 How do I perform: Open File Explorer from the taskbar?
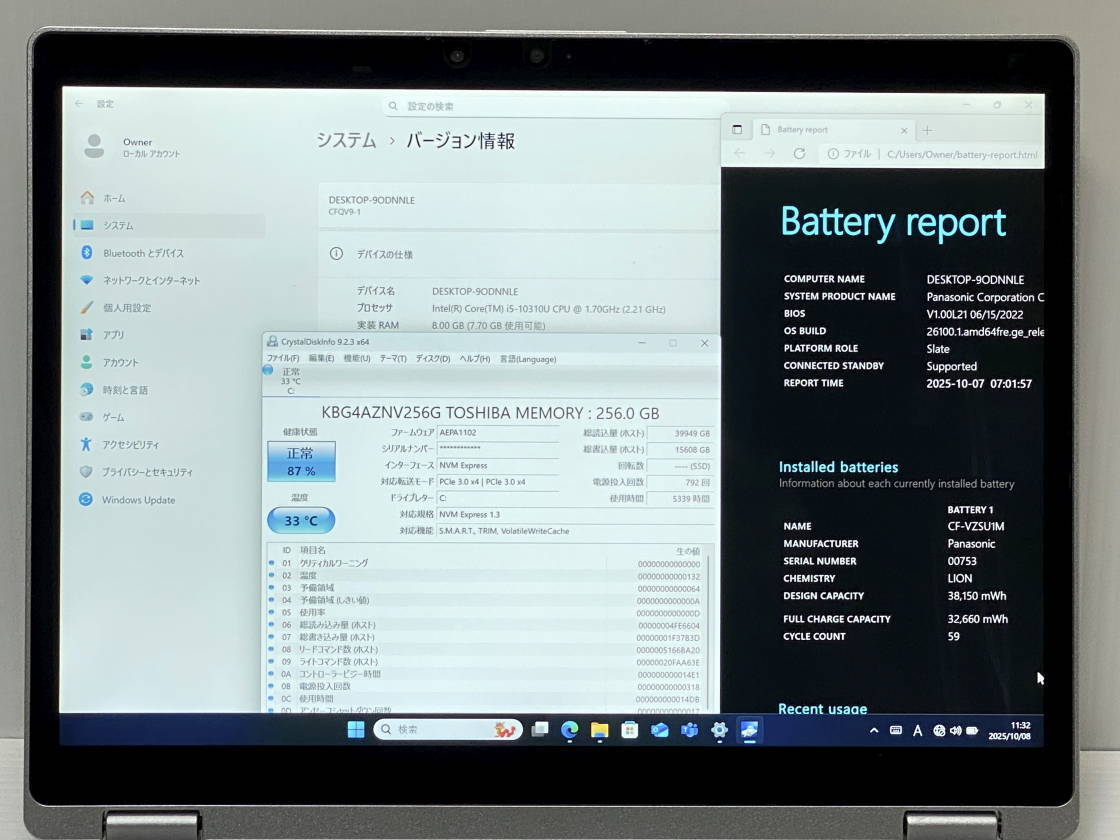(x=598, y=729)
